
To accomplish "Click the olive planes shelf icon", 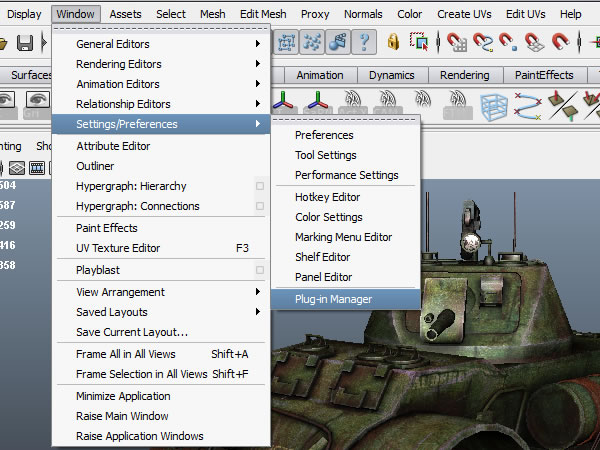I will coord(562,105).
